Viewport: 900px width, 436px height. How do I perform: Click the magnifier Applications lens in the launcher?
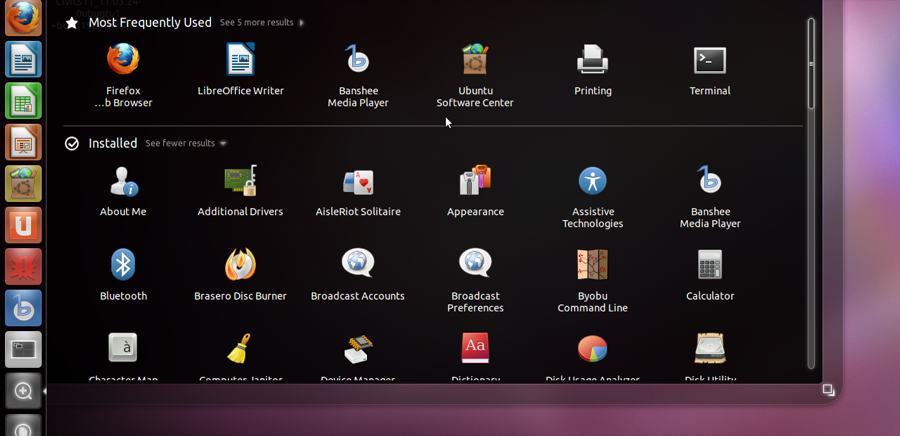coord(24,391)
